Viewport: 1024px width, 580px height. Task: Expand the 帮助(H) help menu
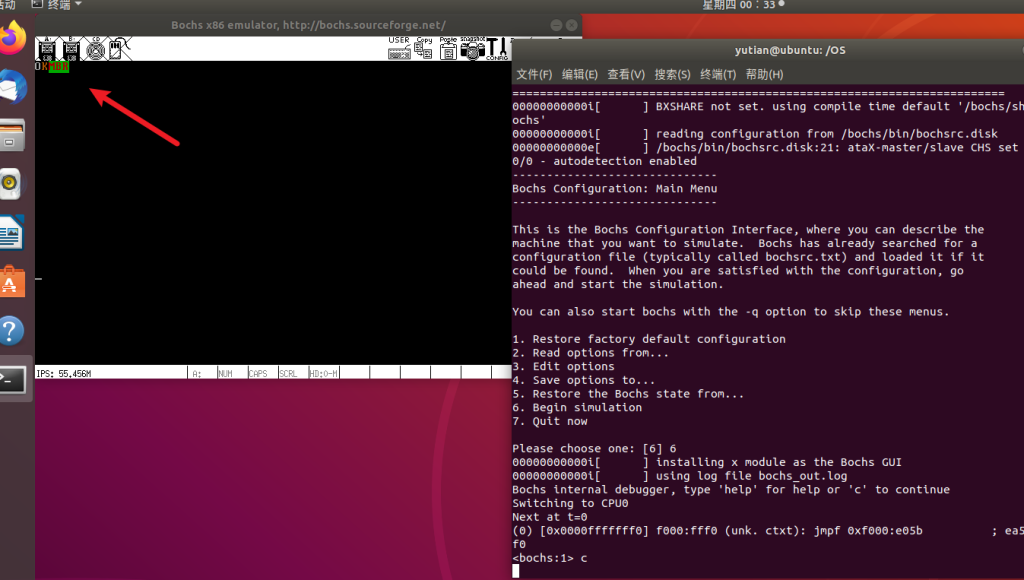point(764,75)
